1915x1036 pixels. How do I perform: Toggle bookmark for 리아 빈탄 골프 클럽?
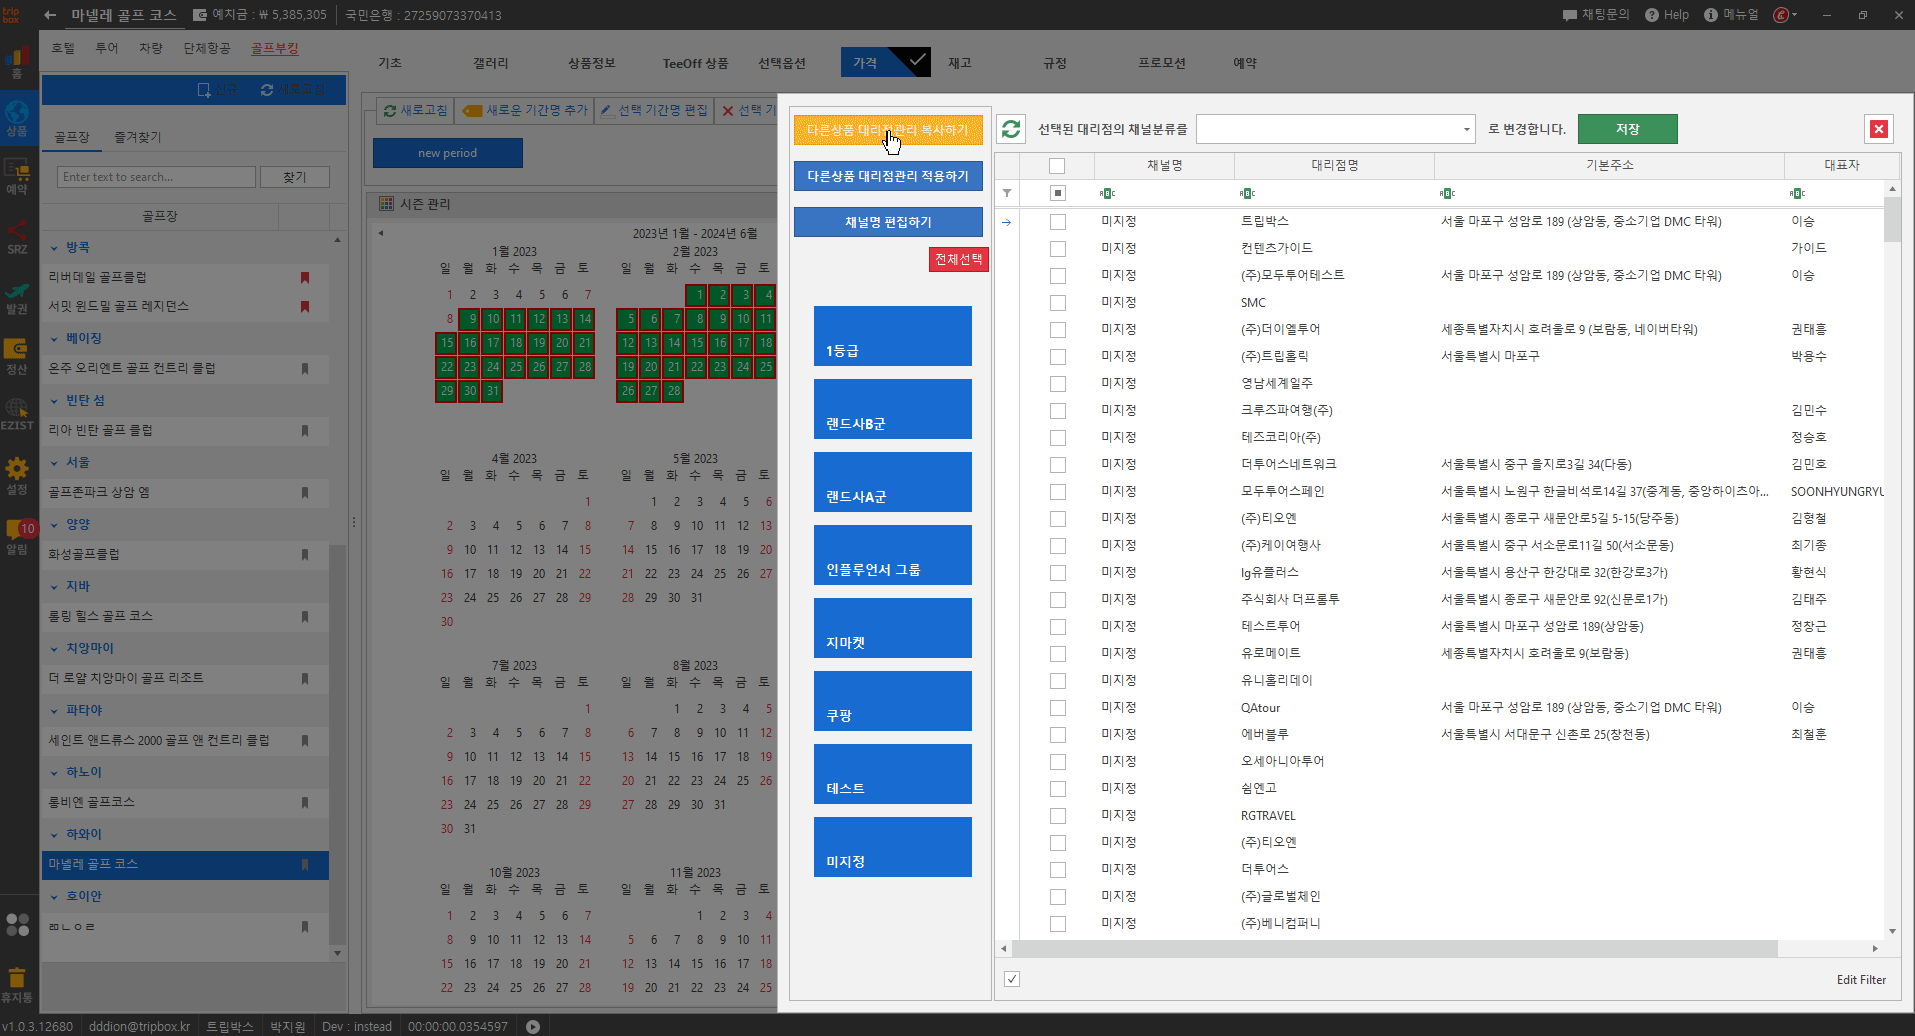tap(305, 431)
